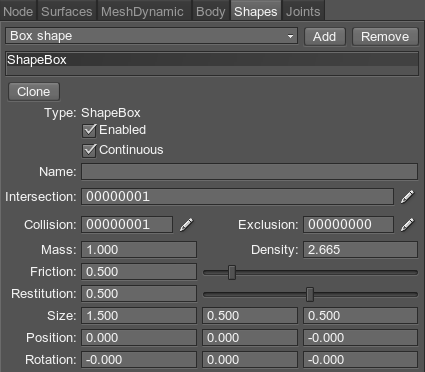
Task: Switch to the Joints tab
Action: point(303,11)
